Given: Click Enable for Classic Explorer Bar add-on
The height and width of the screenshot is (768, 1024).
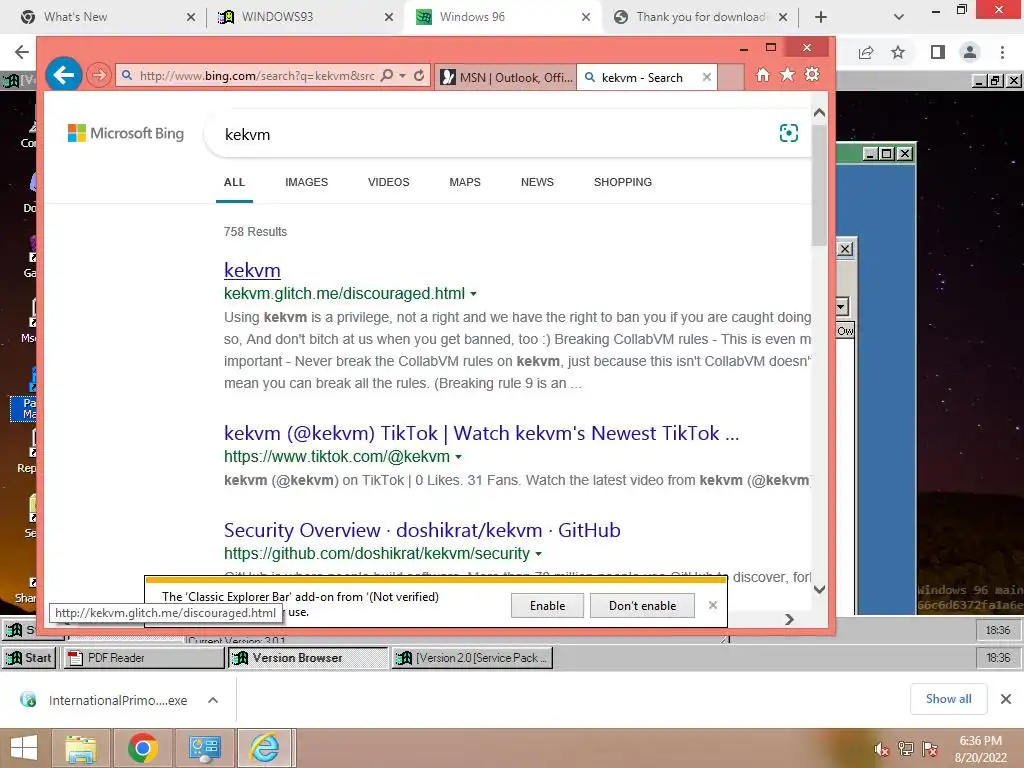Looking at the screenshot, I should pos(547,606).
